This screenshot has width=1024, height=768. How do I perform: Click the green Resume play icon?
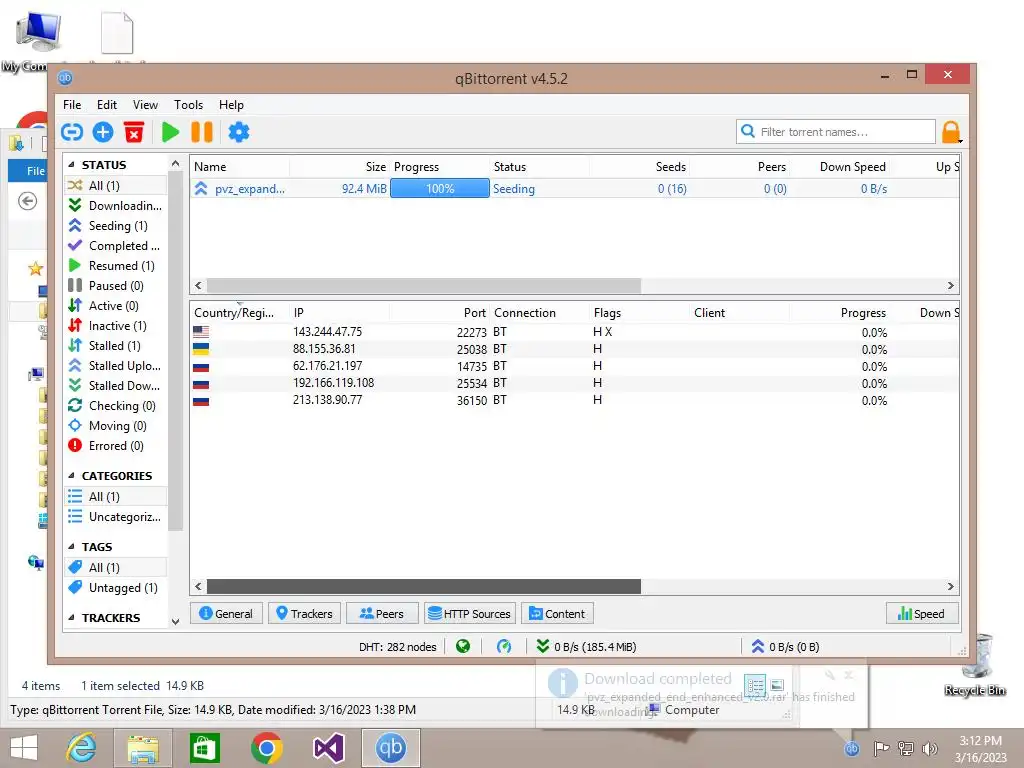pyautogui.click(x=170, y=132)
